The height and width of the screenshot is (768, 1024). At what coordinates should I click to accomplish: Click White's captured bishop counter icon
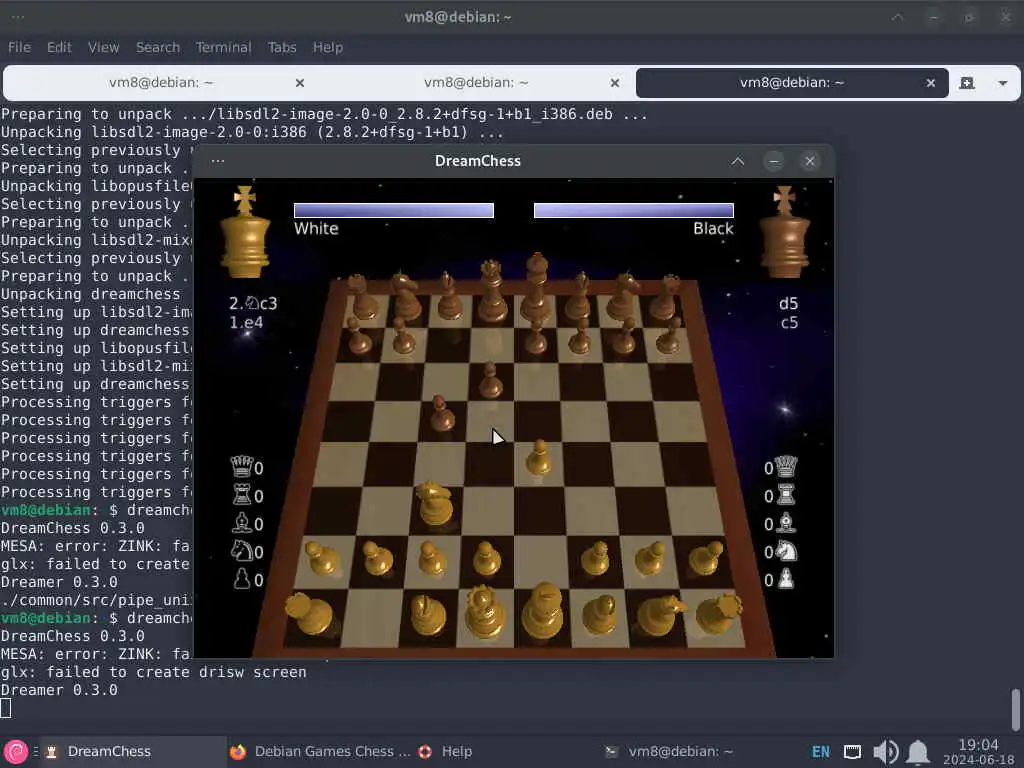tap(242, 523)
